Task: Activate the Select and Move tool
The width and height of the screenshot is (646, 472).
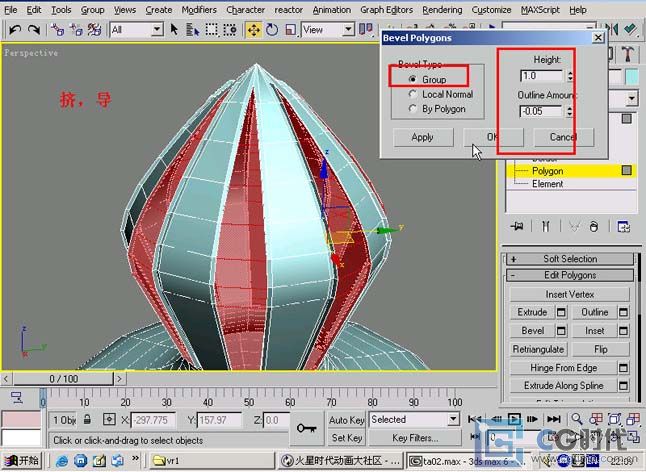Action: [x=254, y=30]
